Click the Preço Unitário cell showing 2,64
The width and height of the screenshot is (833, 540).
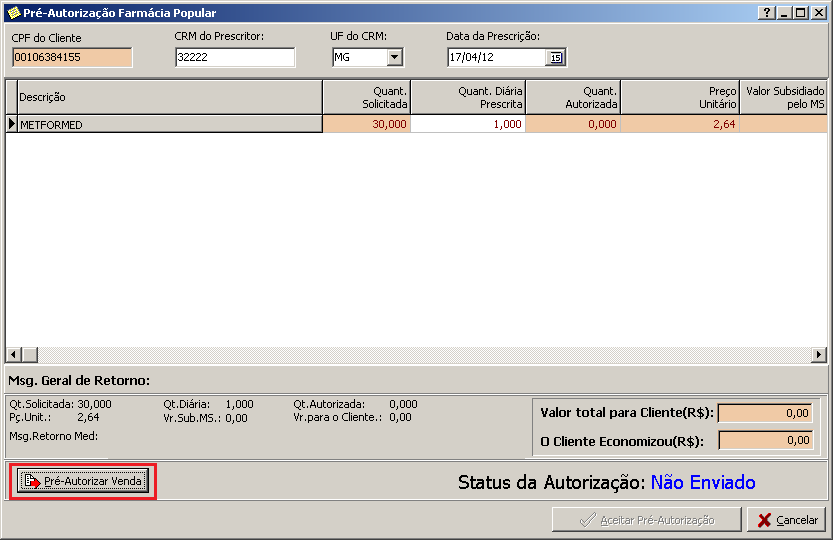(x=681, y=124)
